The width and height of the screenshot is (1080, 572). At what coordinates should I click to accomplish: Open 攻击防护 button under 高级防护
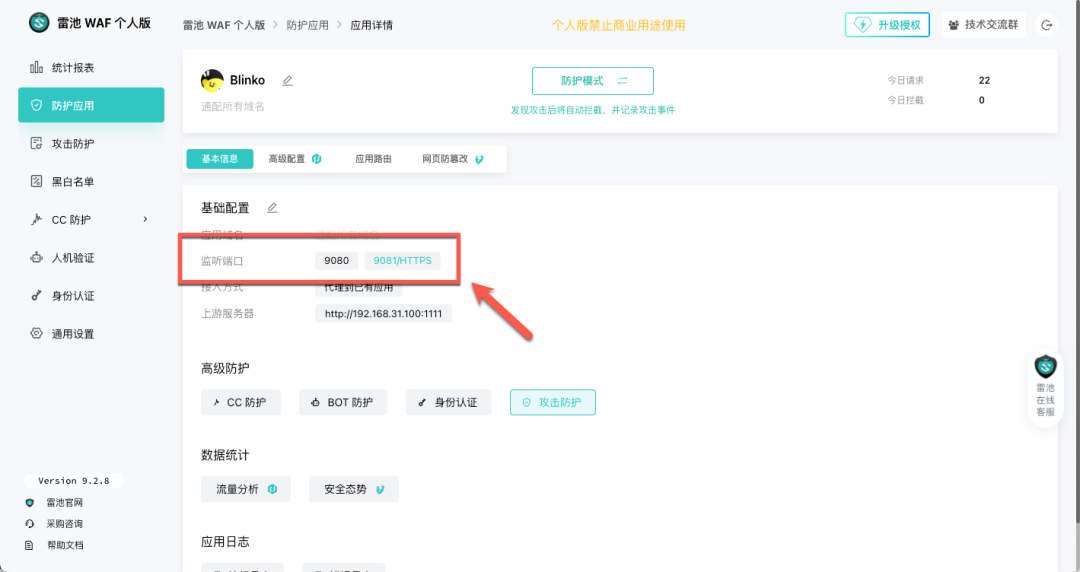[552, 402]
